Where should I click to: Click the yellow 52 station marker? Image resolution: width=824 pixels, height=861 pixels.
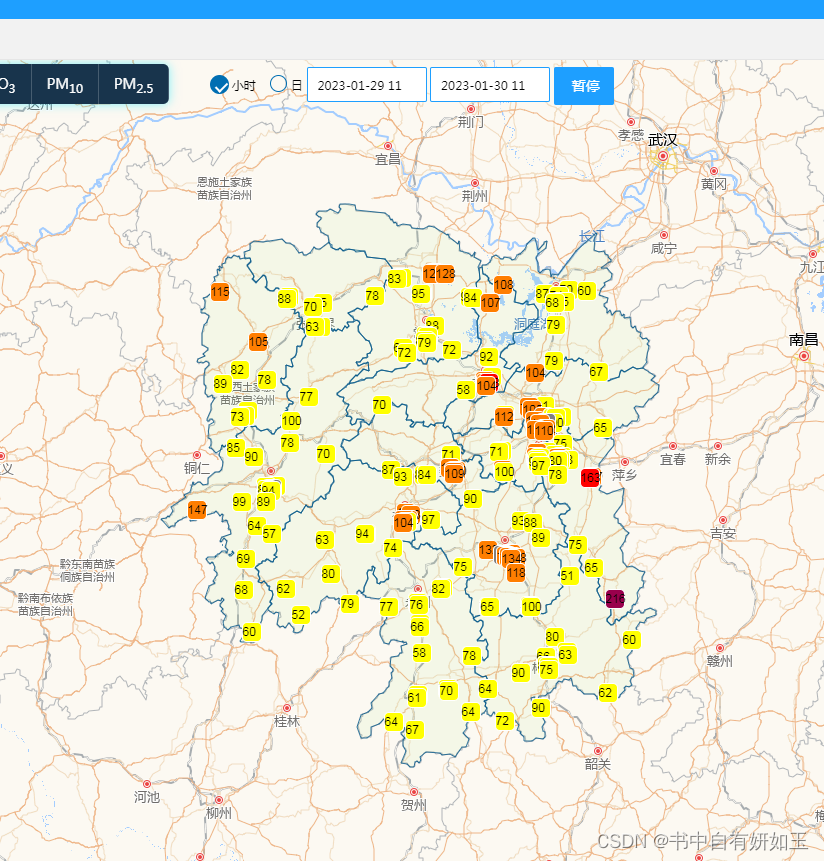pos(299,614)
